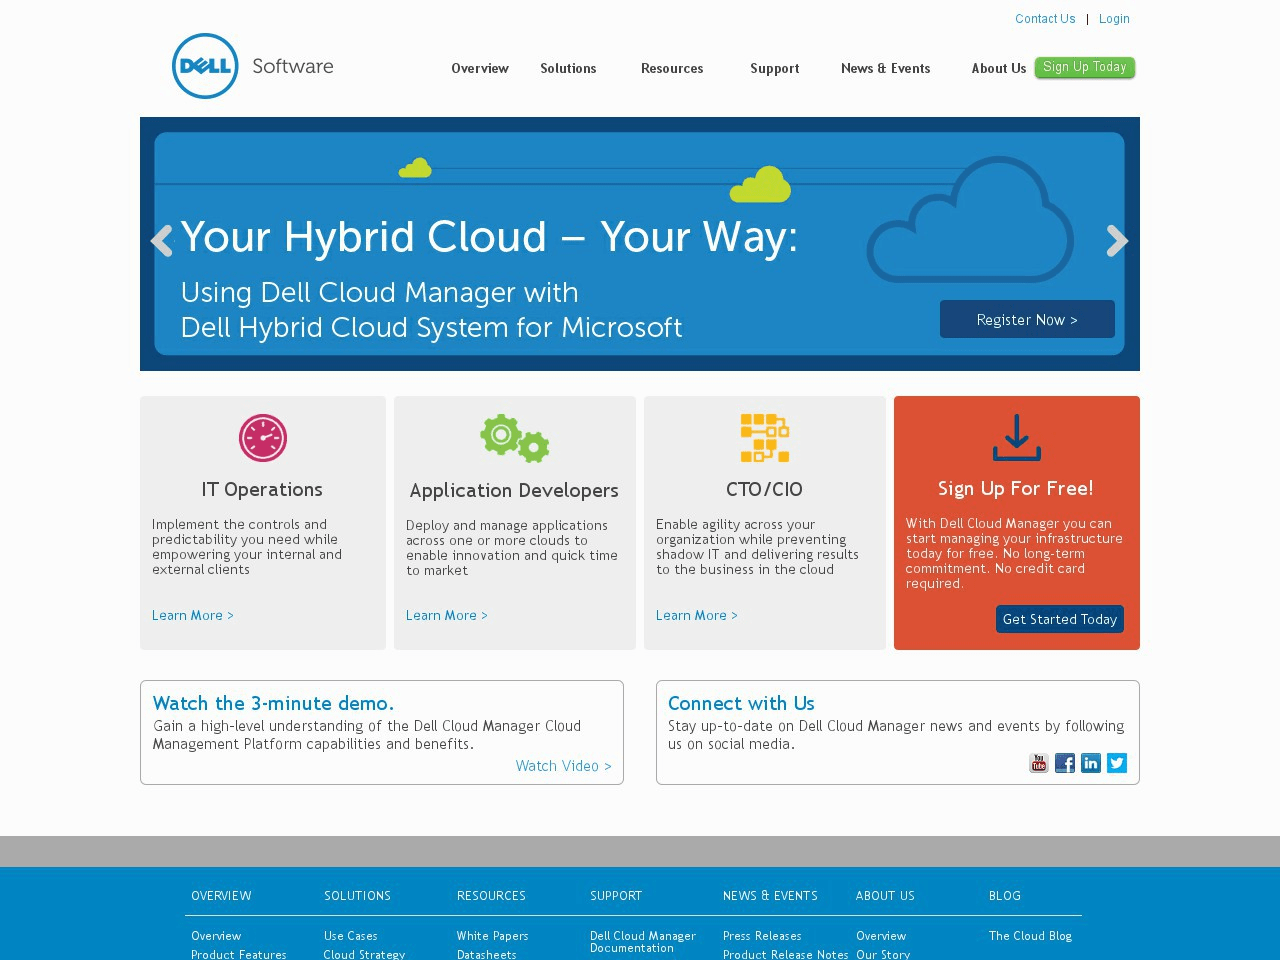Click the CTO/CIO heading
The image size is (1280, 960).
pos(764,489)
